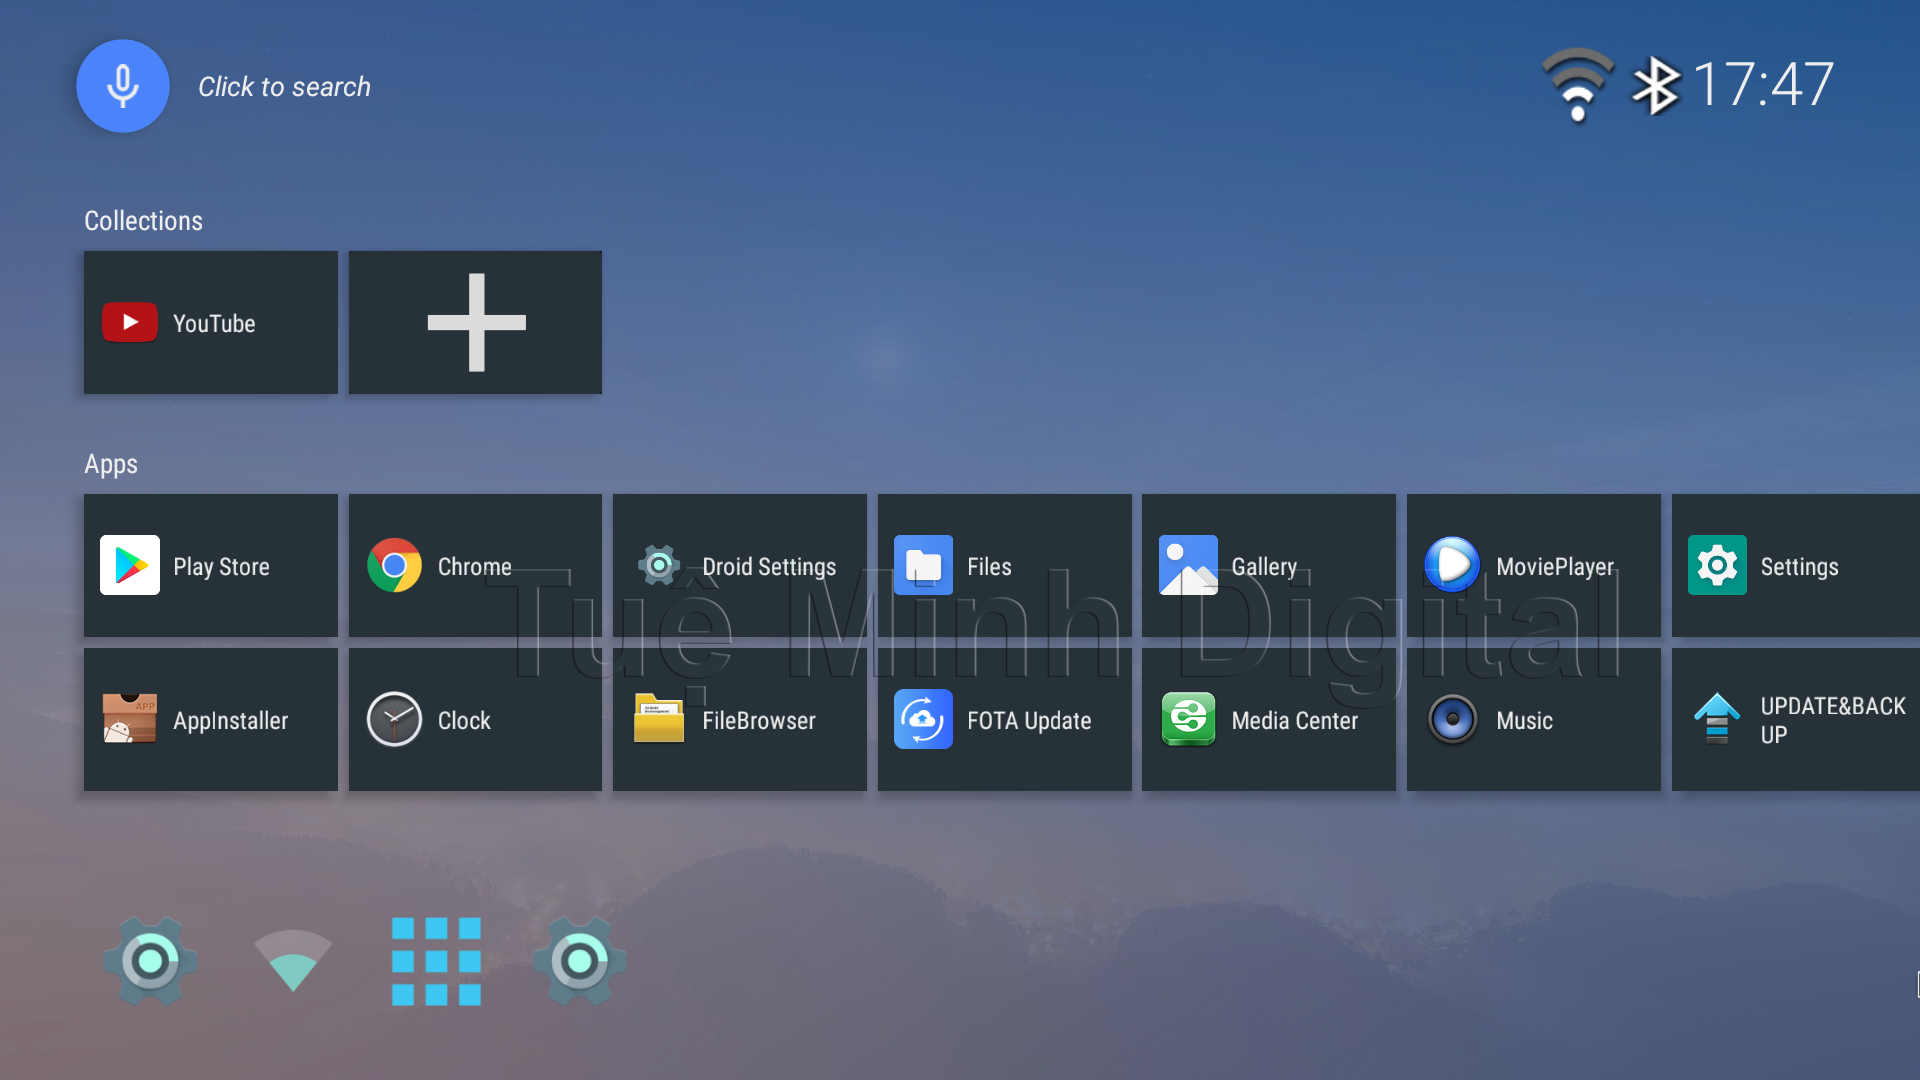Start the MoviePlayer app
The height and width of the screenshot is (1080, 1920).
[1533, 565]
